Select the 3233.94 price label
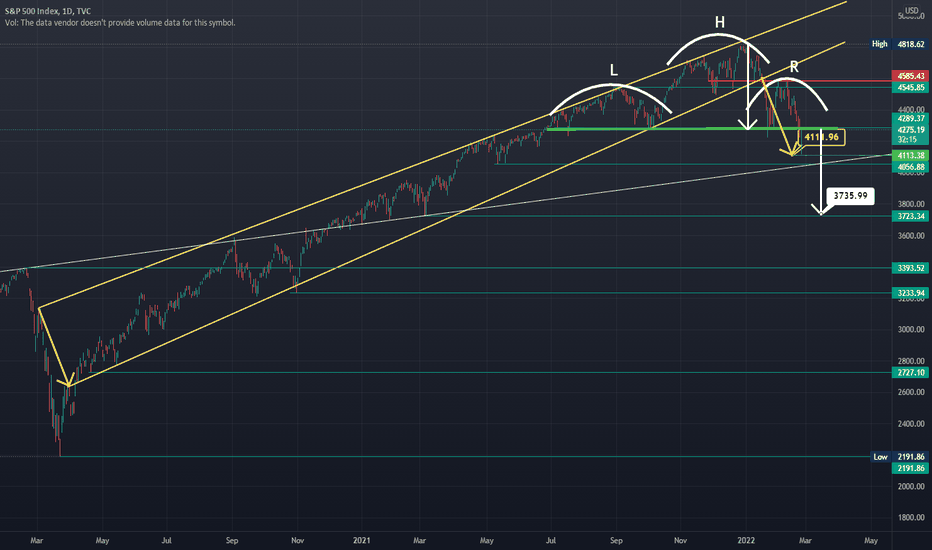932x550 pixels. point(910,293)
